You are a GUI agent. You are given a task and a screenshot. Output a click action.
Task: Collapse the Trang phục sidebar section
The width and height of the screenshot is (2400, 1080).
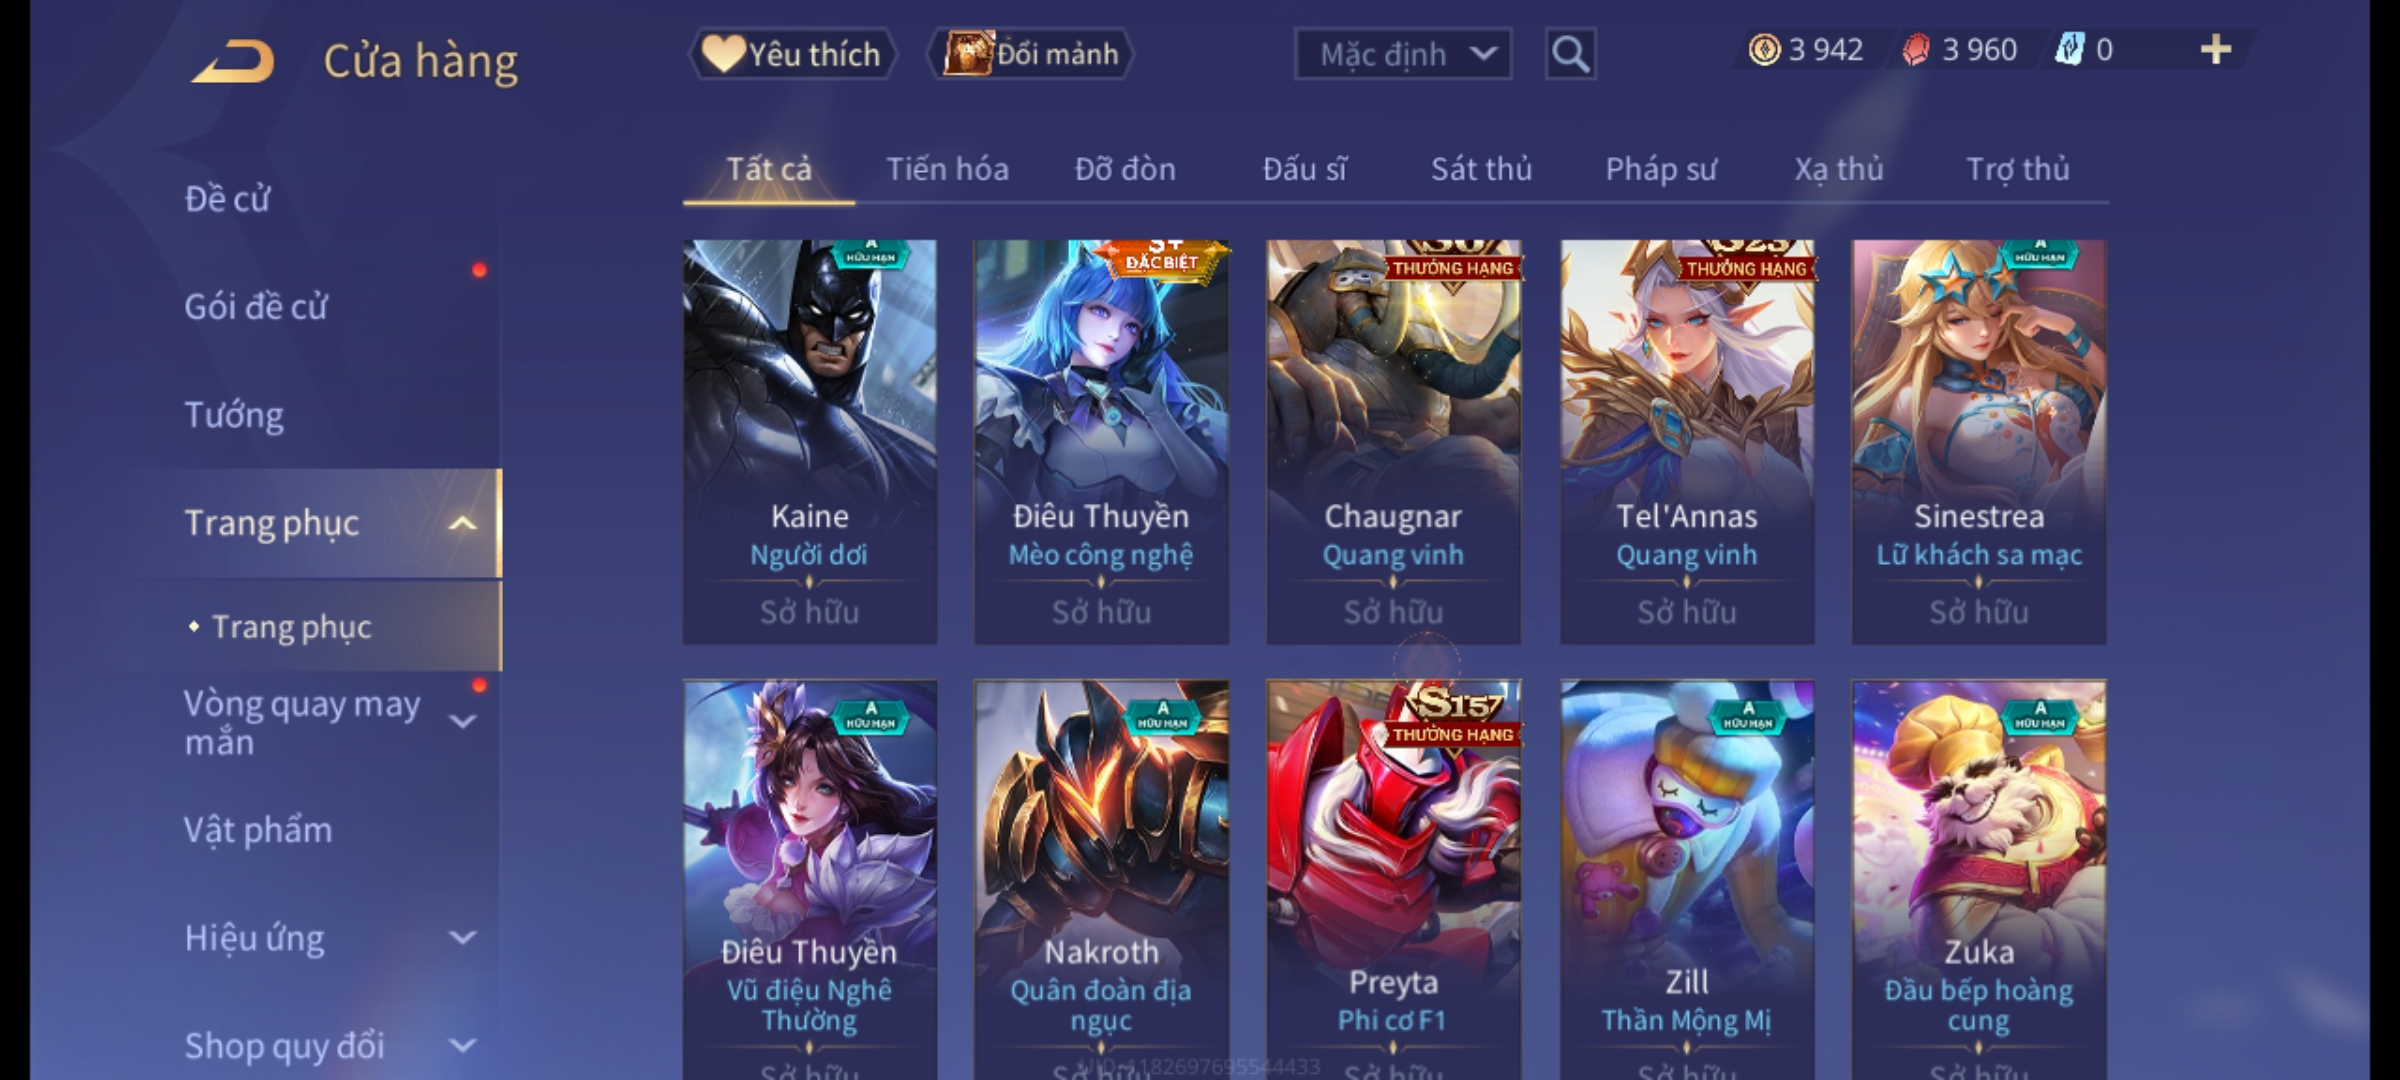[x=461, y=523]
